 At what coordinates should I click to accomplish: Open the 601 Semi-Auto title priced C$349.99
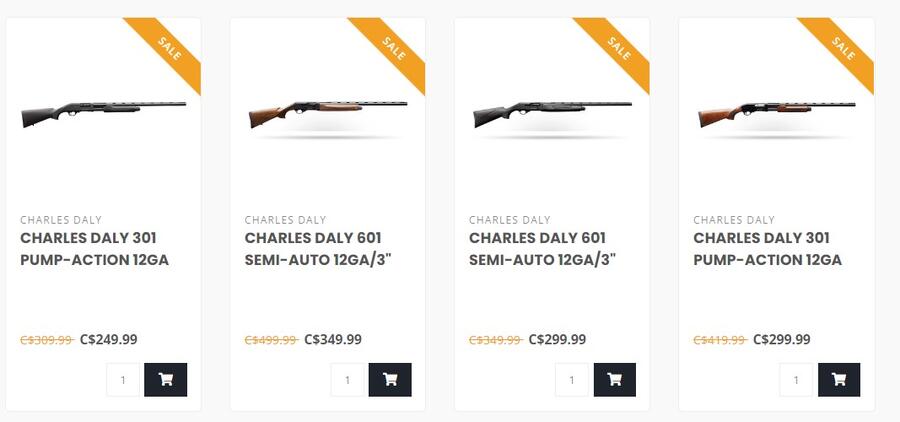318,249
